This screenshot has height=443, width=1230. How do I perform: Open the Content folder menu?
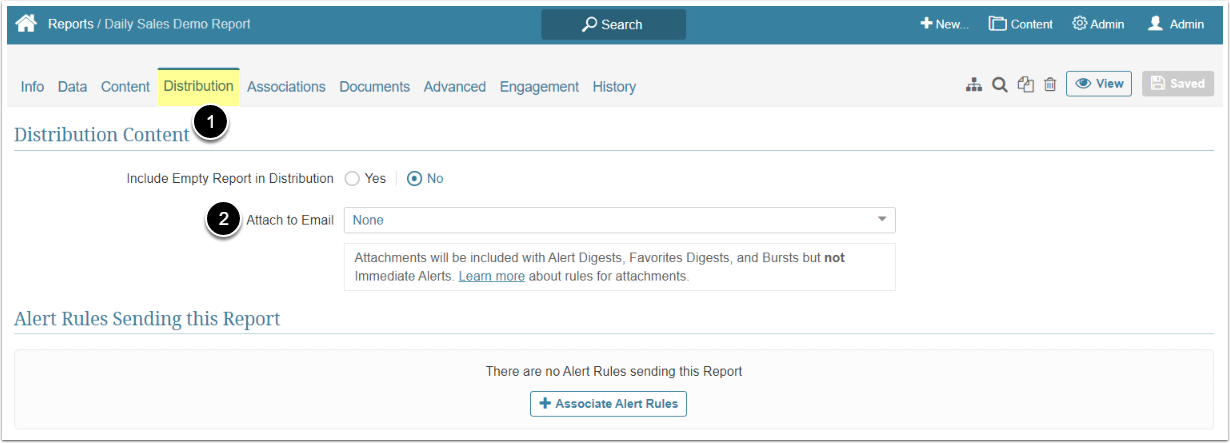pyautogui.click(x=1021, y=24)
